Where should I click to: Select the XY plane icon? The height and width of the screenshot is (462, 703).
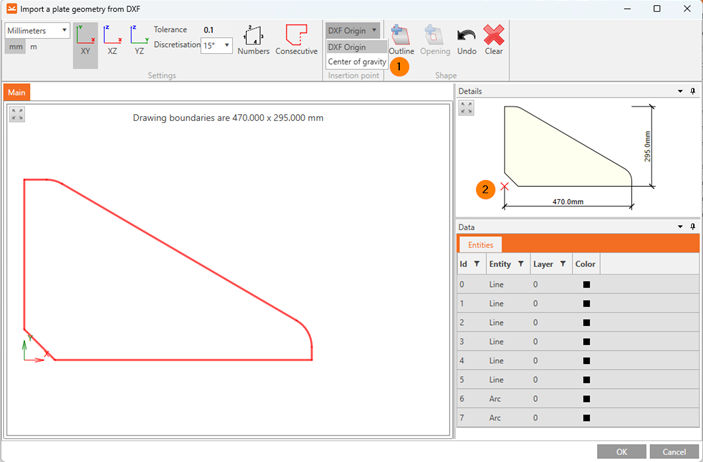click(85, 40)
